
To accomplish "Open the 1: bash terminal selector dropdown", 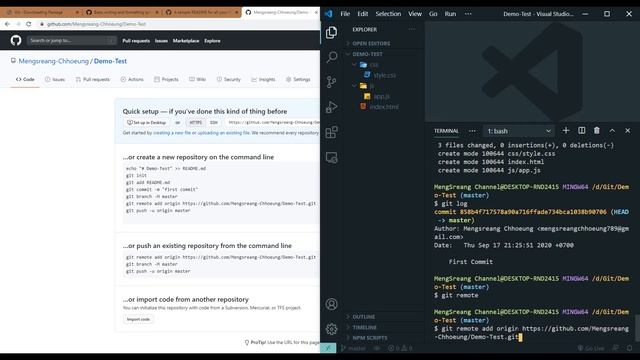I will click(x=519, y=131).
